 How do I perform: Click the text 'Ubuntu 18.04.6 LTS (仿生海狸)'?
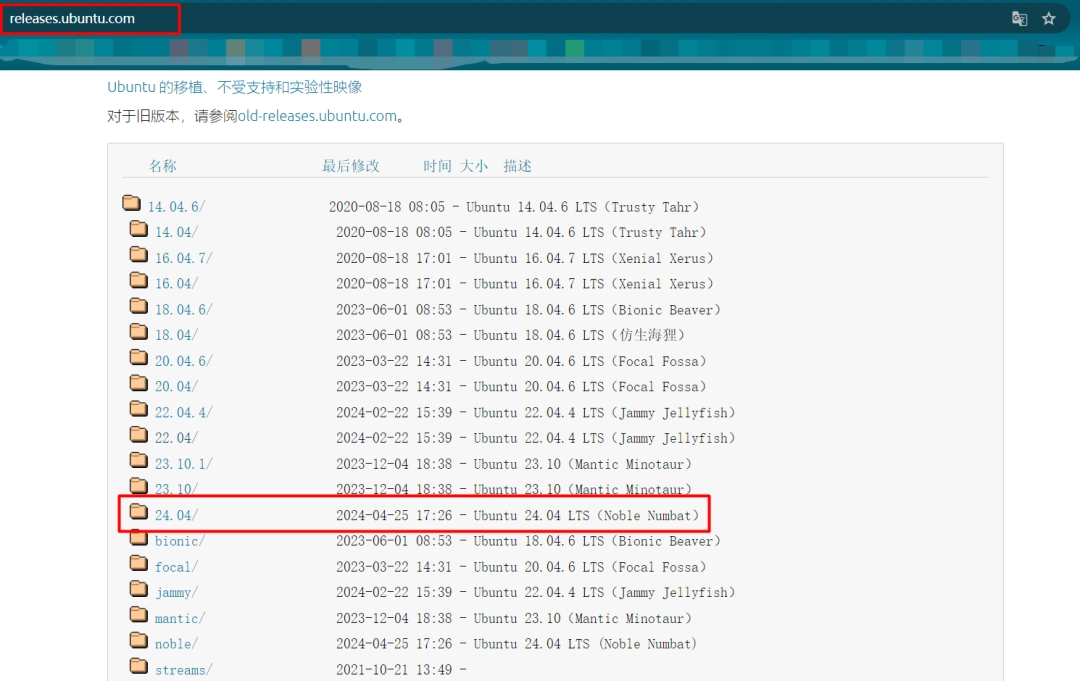[x=579, y=335]
